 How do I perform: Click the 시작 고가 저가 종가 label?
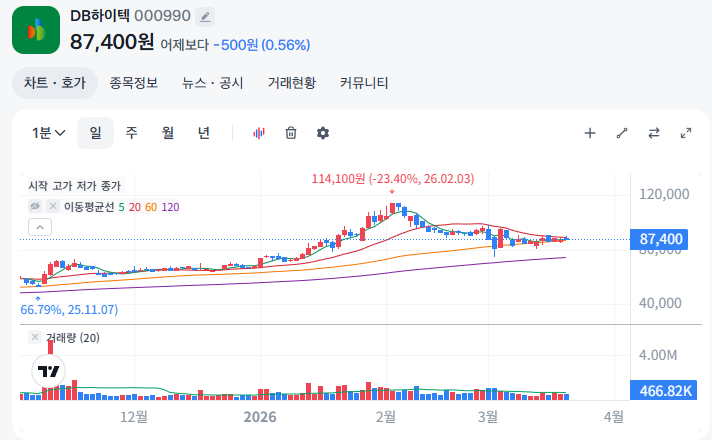click(x=75, y=186)
